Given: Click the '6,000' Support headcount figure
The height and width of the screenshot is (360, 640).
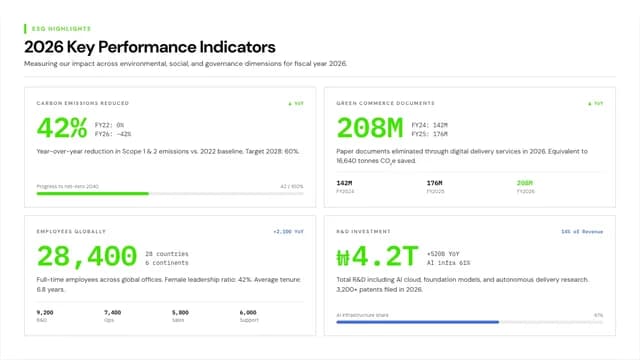Looking at the screenshot, I should pos(248,312).
